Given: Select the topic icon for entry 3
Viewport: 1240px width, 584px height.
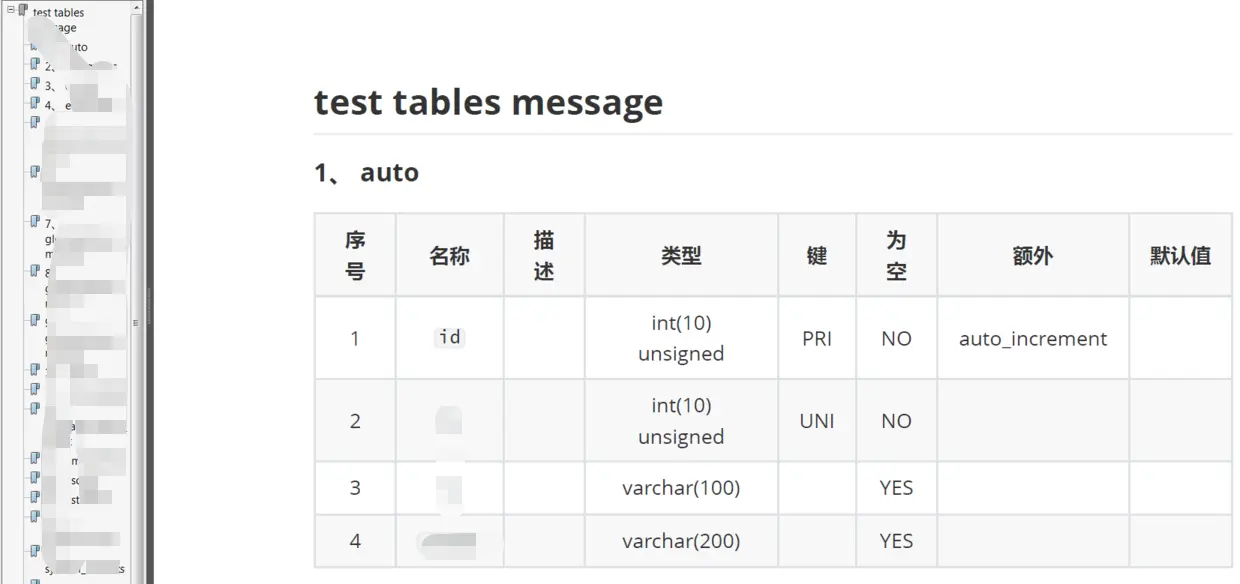Looking at the screenshot, I should pos(35,84).
